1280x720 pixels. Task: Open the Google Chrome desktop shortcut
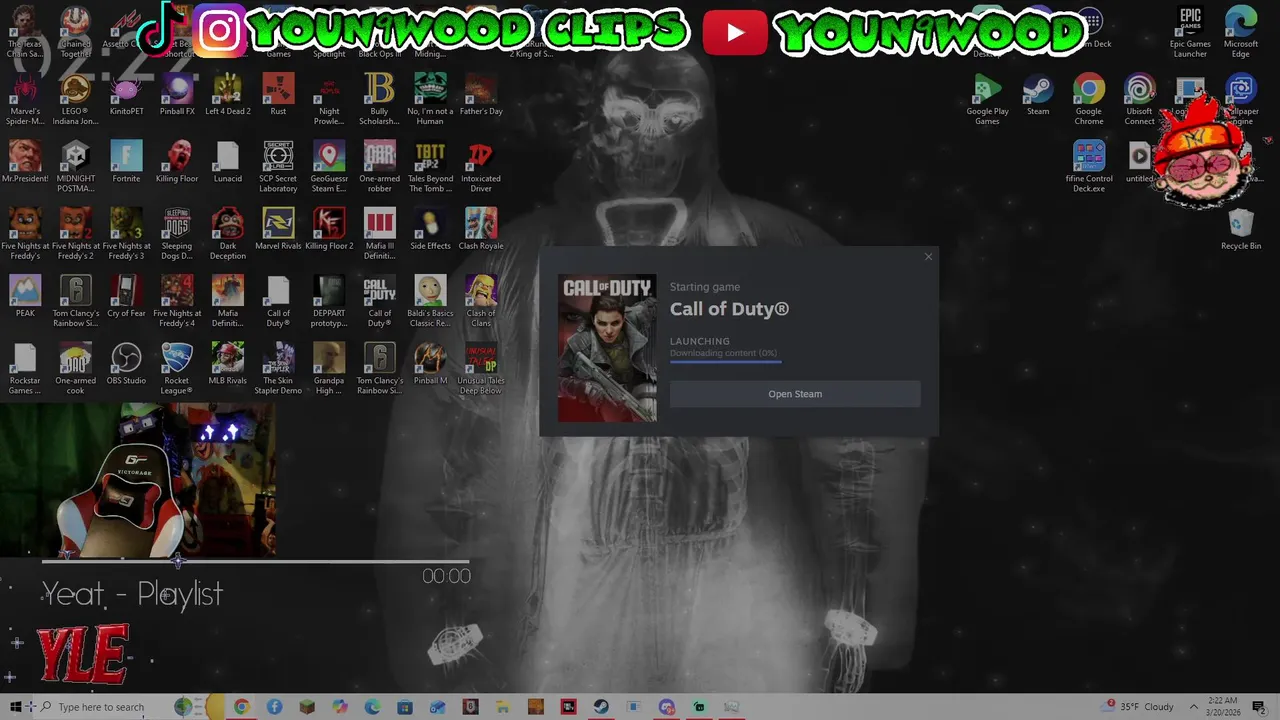(1089, 99)
